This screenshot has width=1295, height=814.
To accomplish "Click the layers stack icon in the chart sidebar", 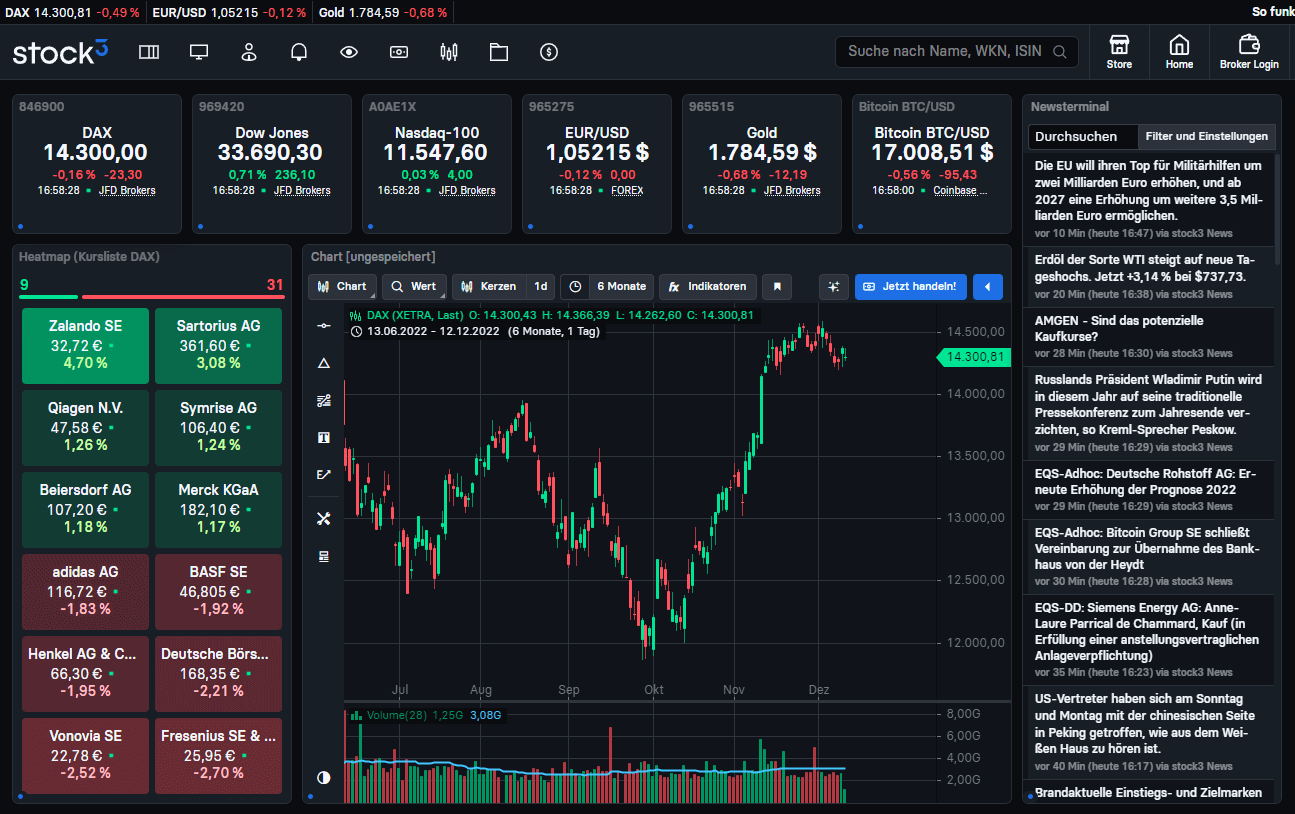I will point(323,556).
